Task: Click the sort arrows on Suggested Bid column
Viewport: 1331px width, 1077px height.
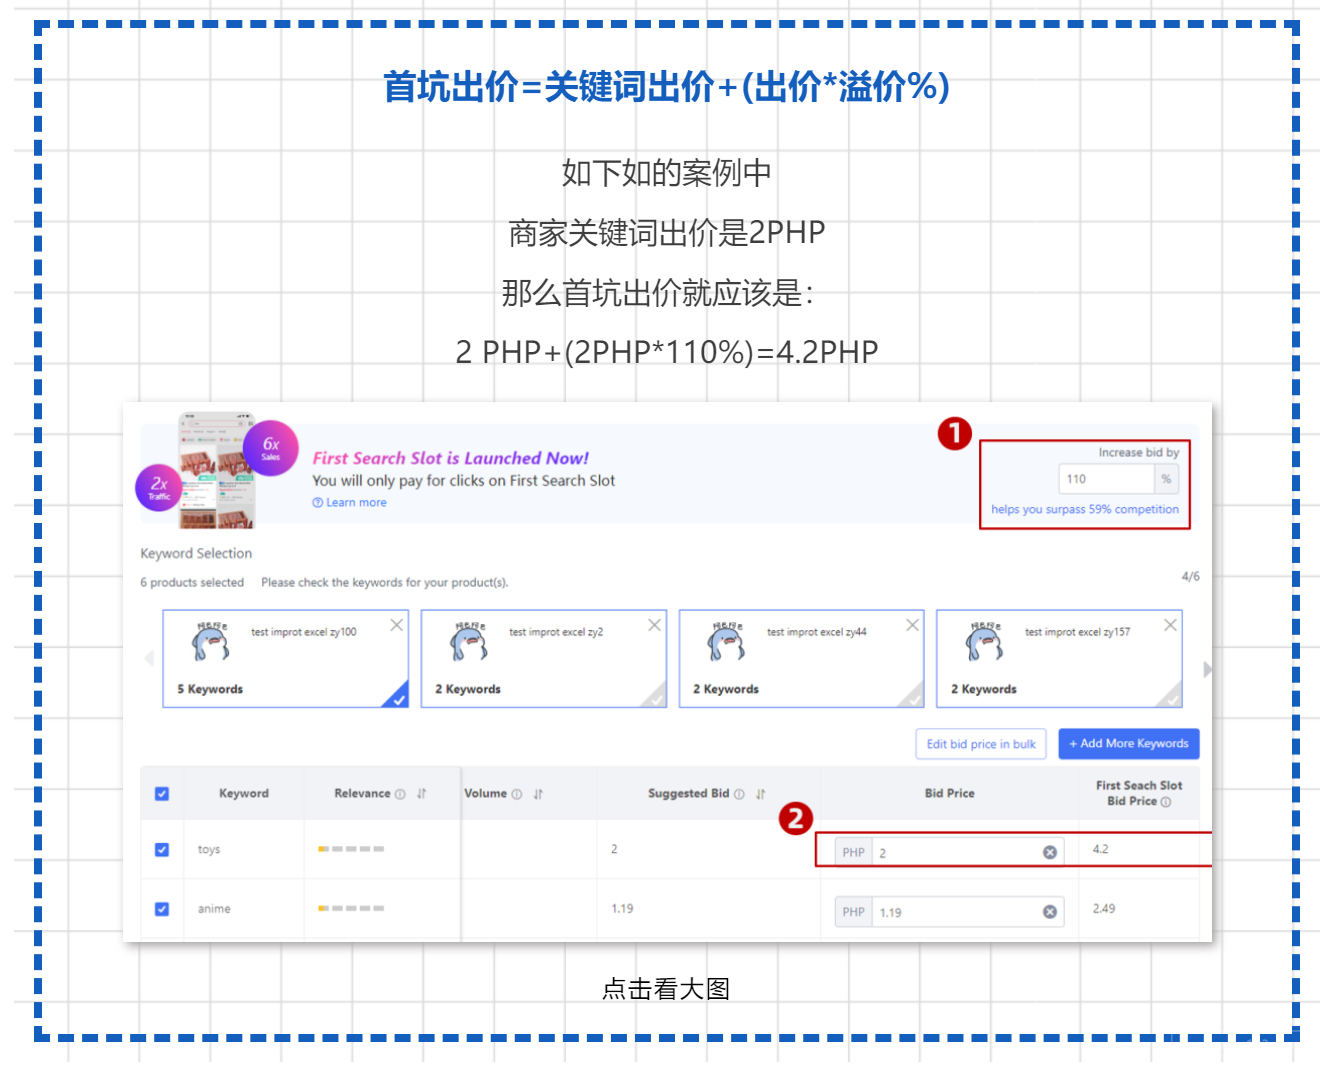Action: tap(761, 794)
